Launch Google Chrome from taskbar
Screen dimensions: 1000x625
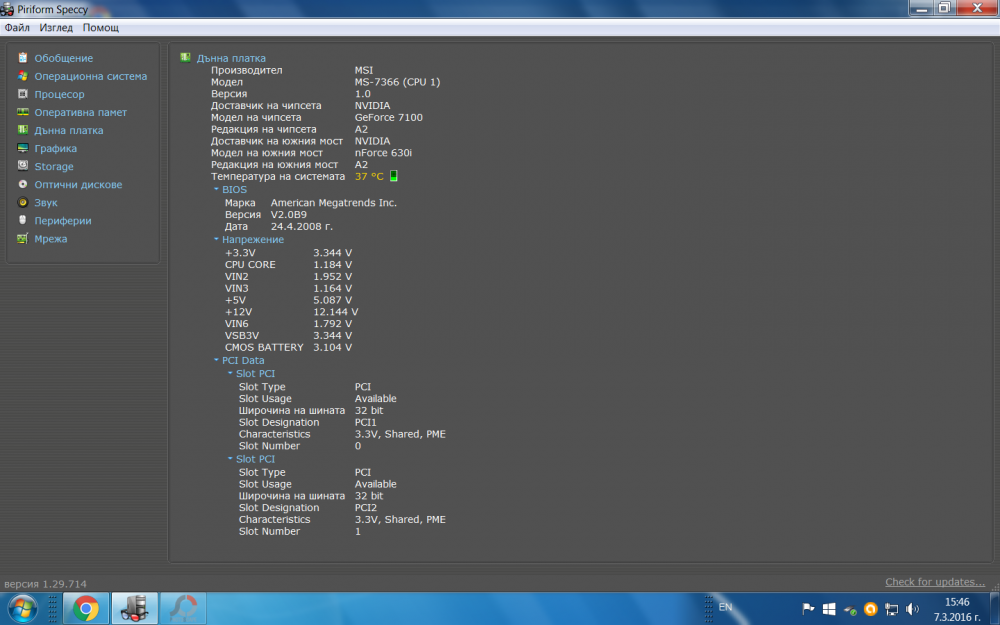coord(85,609)
